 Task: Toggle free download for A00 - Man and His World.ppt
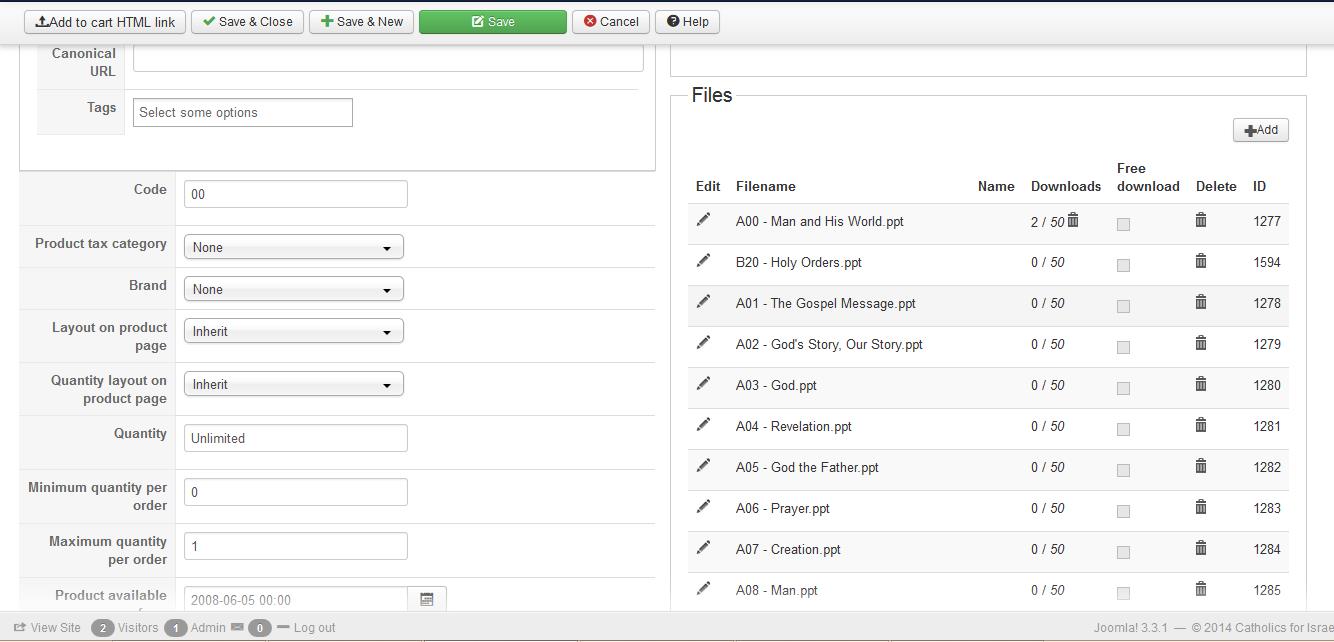click(1123, 224)
